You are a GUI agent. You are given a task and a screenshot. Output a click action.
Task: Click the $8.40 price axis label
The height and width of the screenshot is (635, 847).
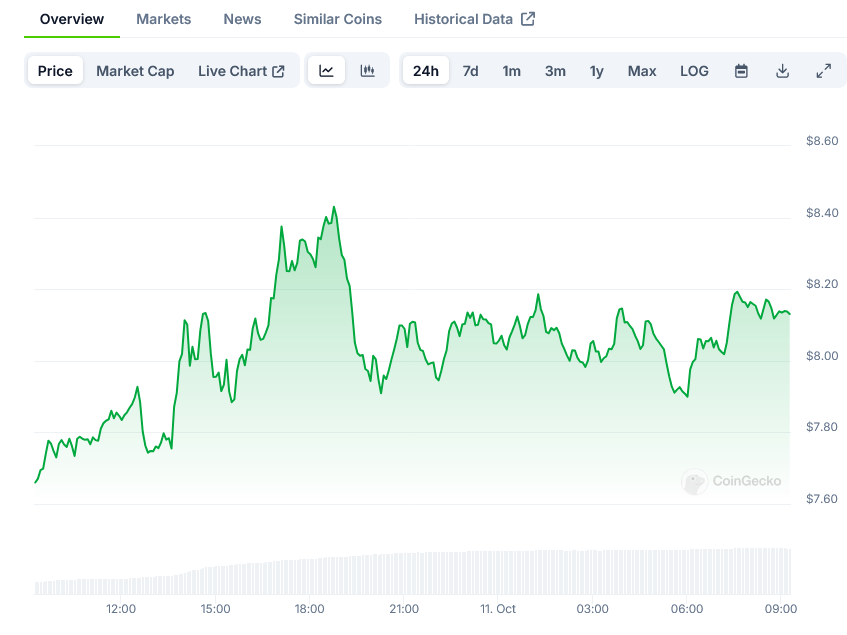tap(822, 213)
